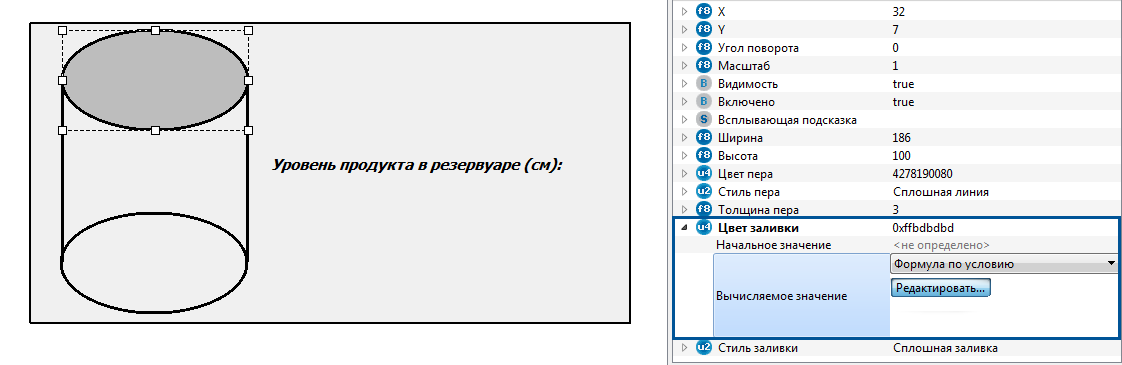The image size is (1122, 365).
Task: Select the Толщина пера value 3
Action: pos(897,210)
